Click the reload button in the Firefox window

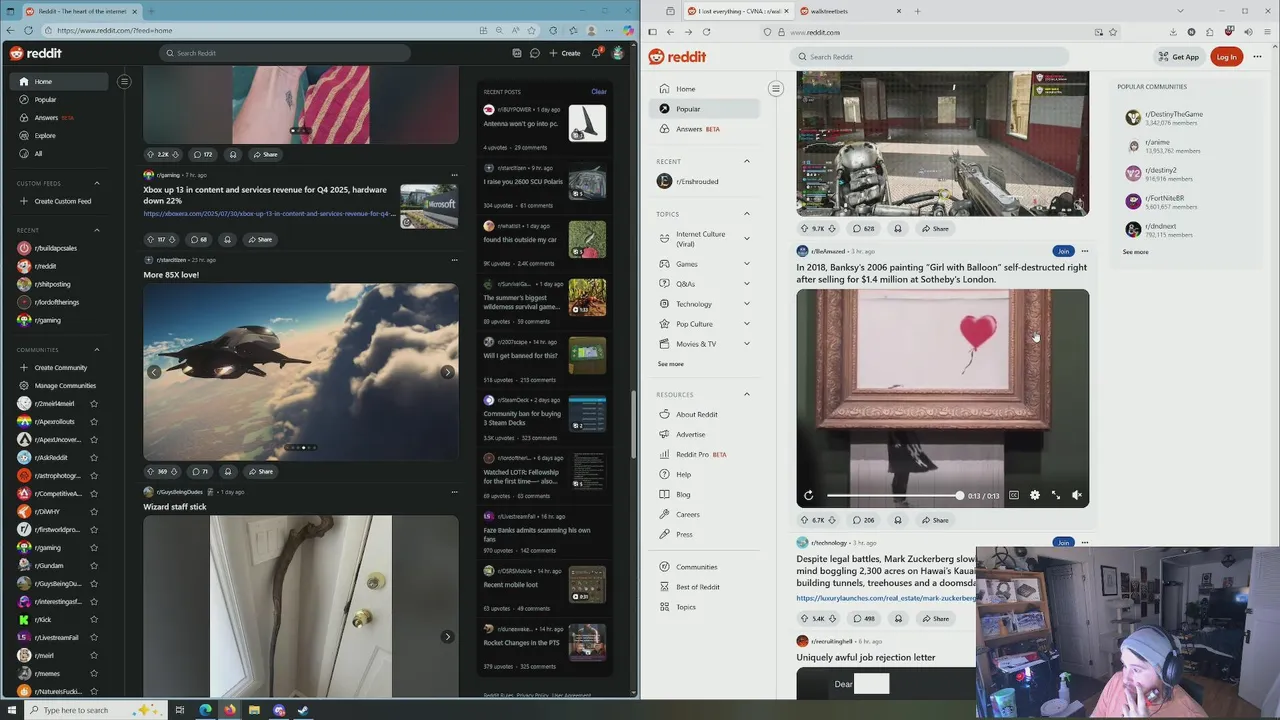pos(706,32)
